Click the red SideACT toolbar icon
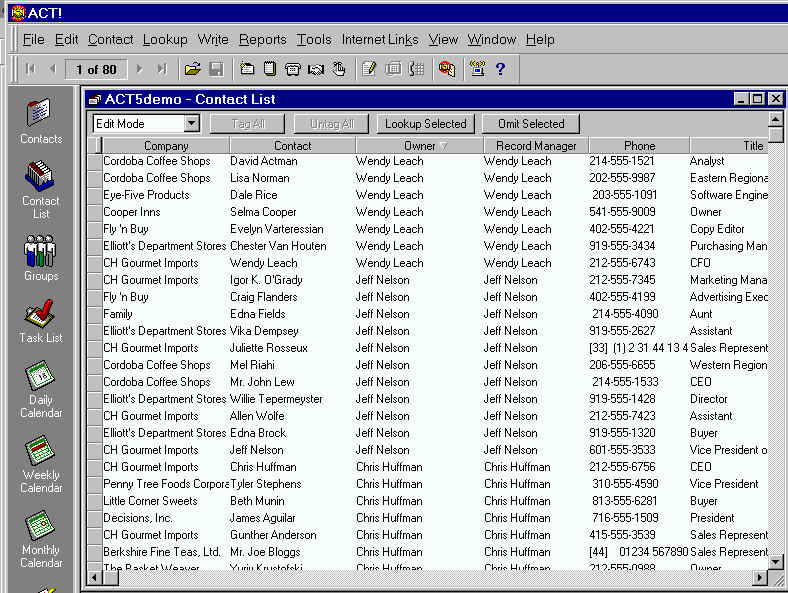Image resolution: width=788 pixels, height=593 pixels. pos(447,69)
